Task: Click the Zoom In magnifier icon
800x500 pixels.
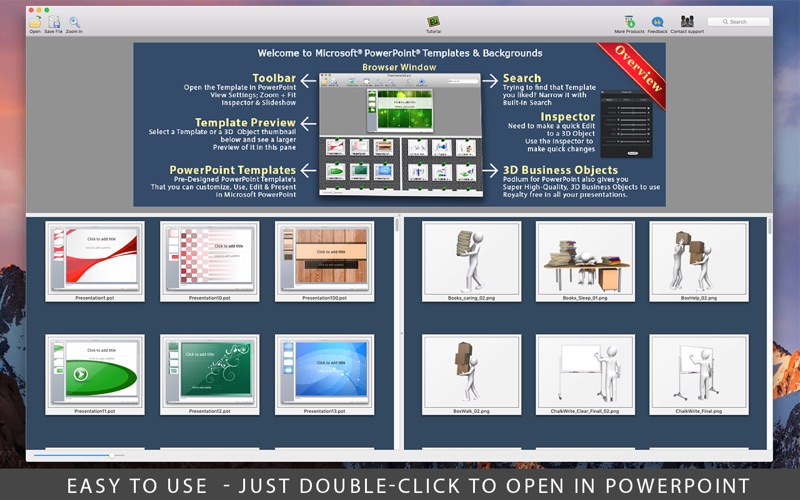Action: click(74, 22)
